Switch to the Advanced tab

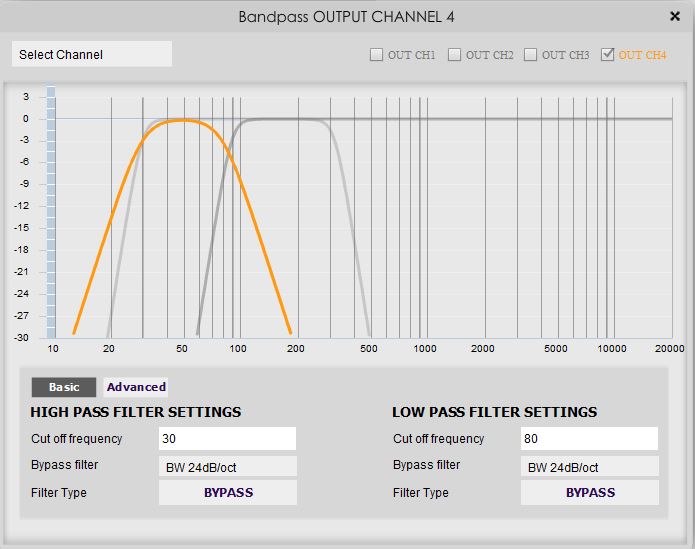click(x=136, y=387)
